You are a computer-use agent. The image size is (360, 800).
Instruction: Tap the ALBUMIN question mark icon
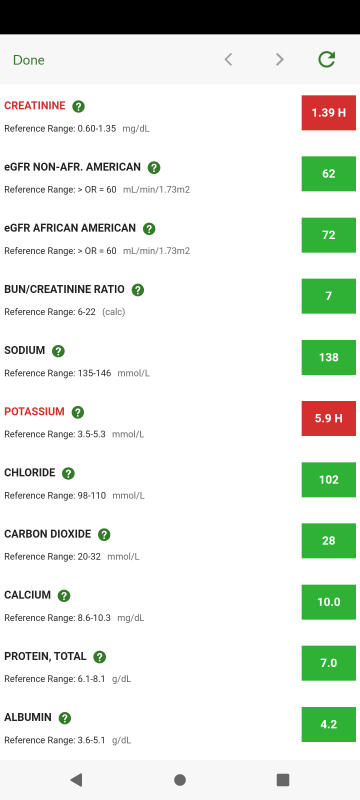pyautogui.click(x=64, y=718)
